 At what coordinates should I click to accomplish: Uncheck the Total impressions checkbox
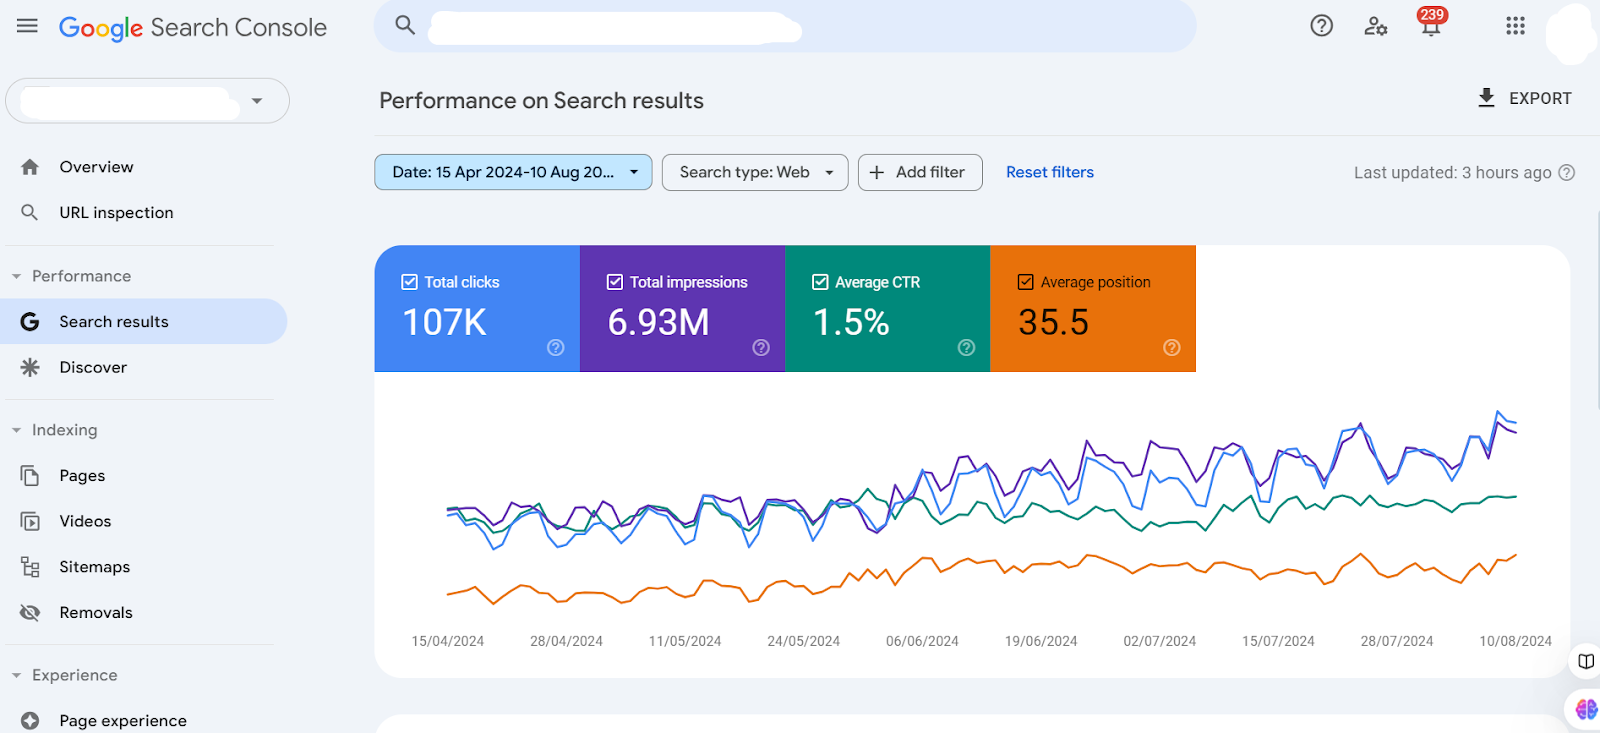click(615, 282)
